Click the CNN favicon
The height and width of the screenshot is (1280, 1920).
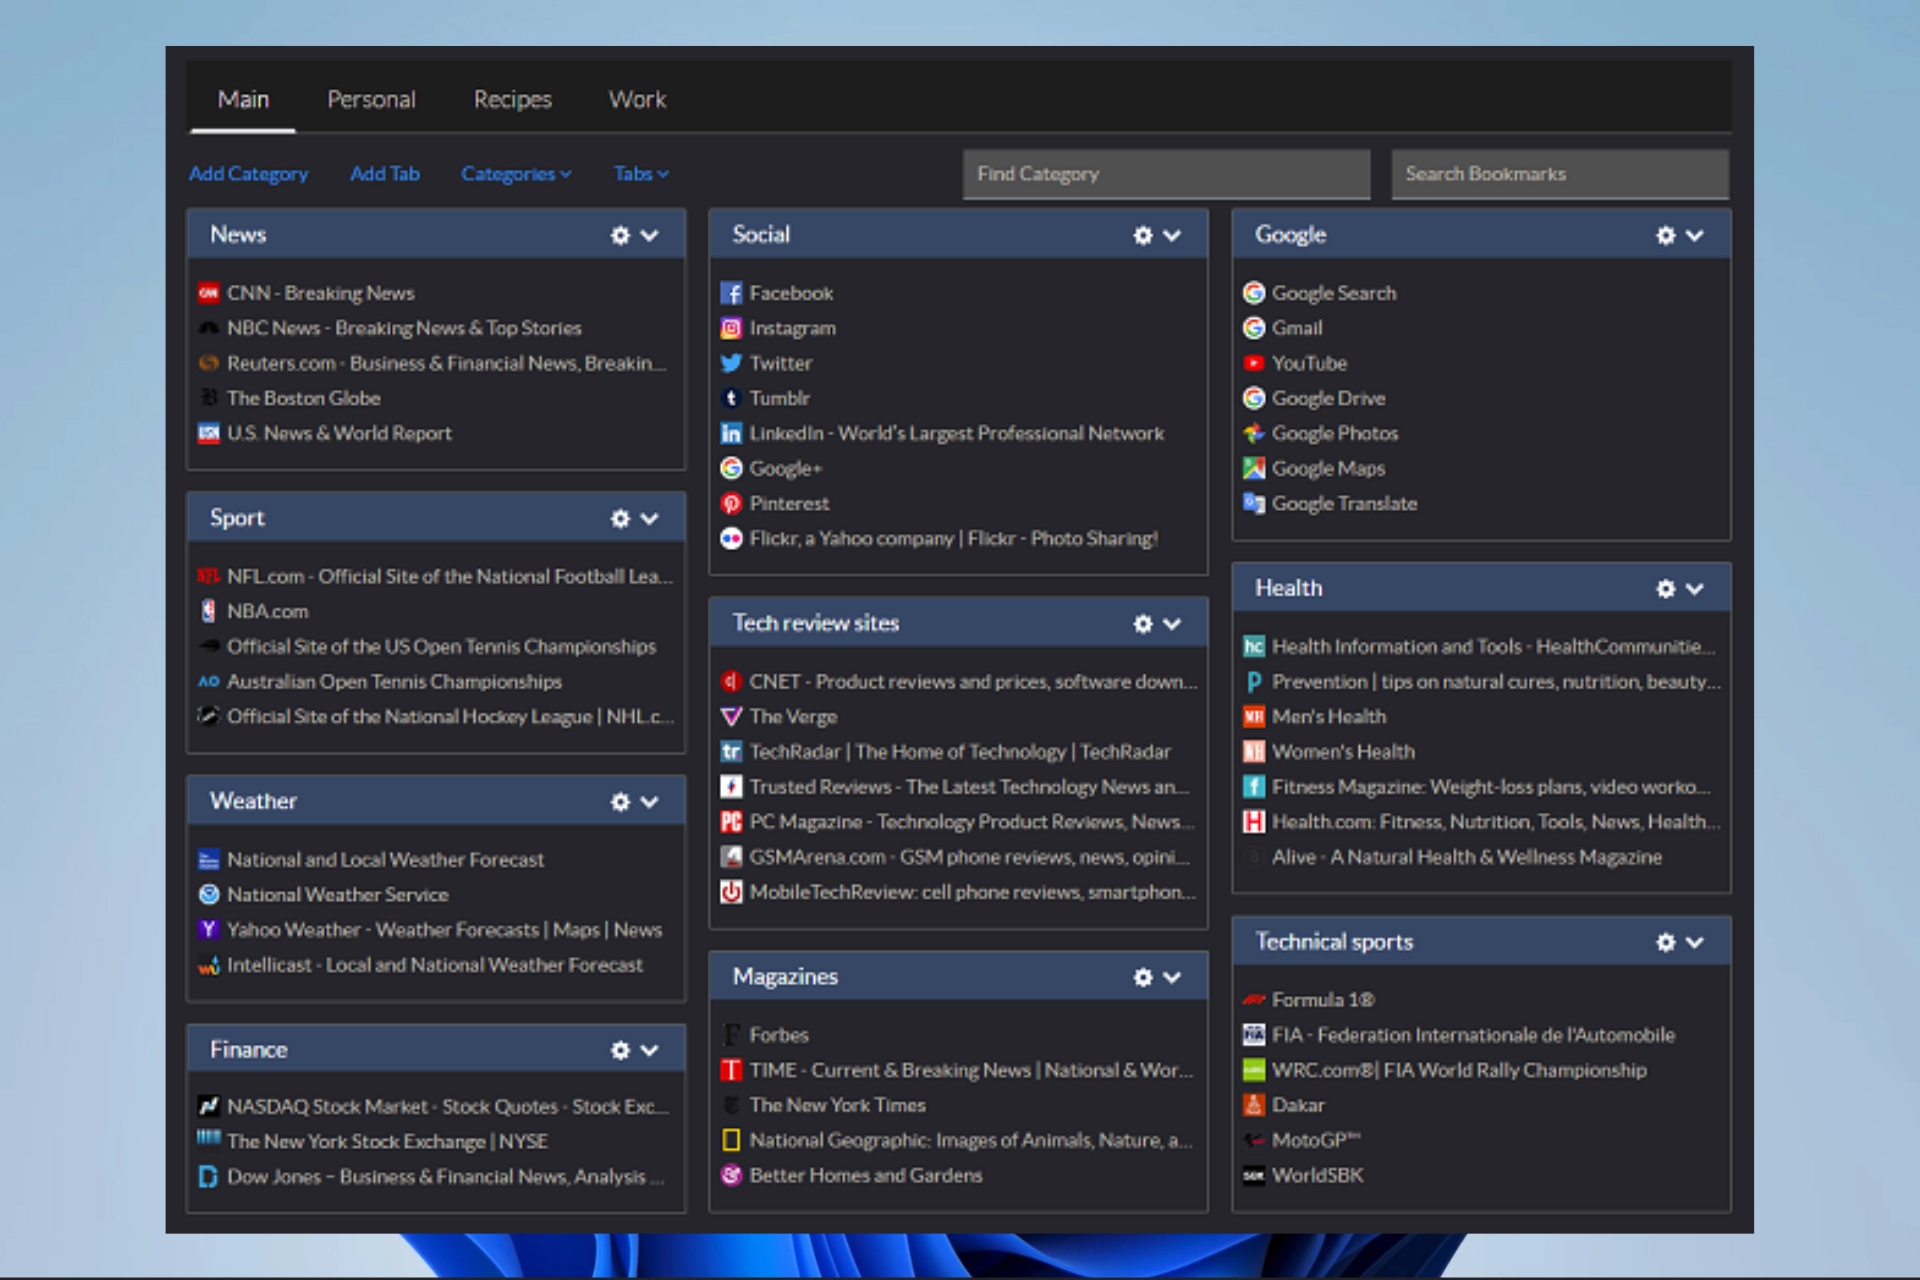click(x=208, y=293)
